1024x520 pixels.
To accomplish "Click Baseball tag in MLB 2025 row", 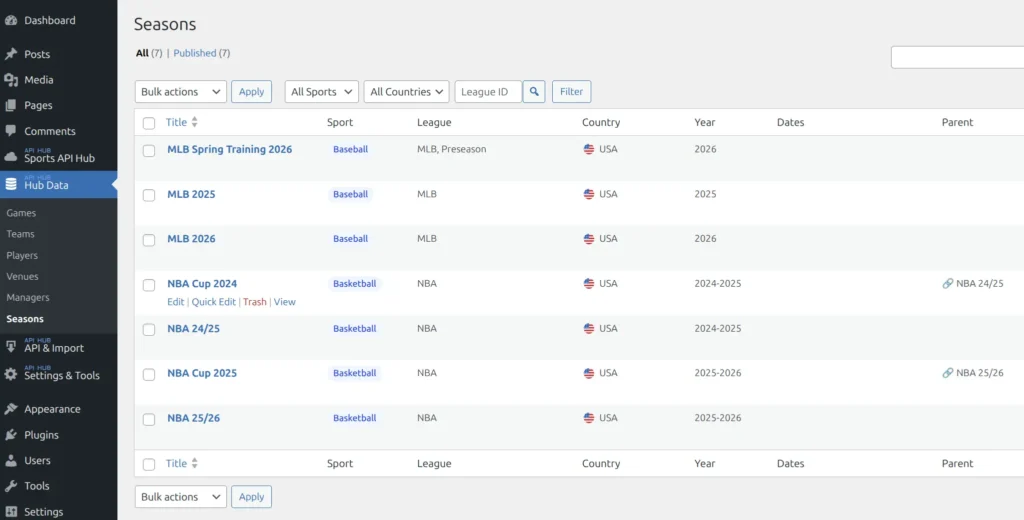I will coord(351,194).
